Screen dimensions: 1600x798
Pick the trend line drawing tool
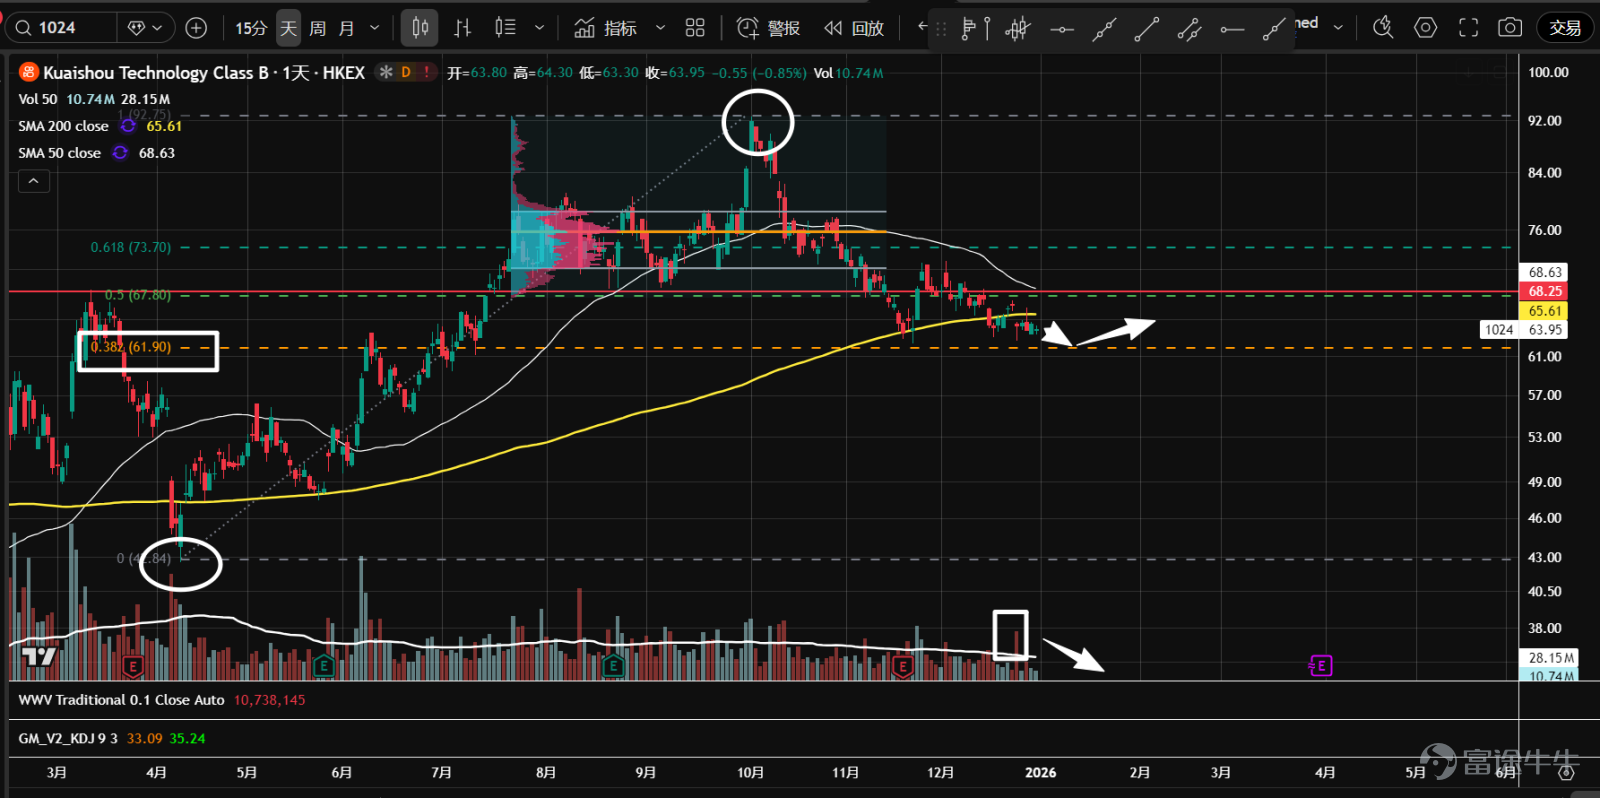tap(1147, 30)
